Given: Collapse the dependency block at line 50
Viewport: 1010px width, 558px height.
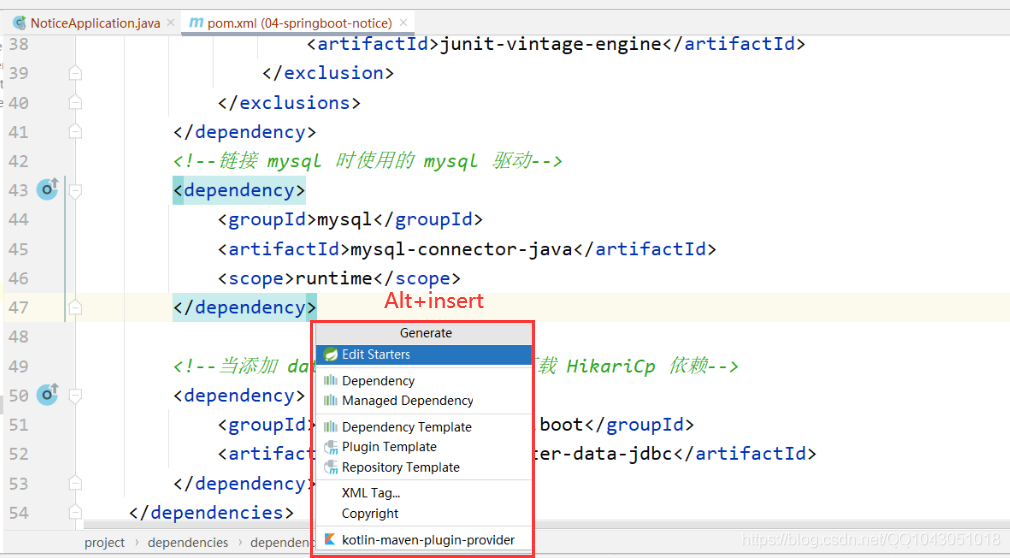Looking at the screenshot, I should (75, 396).
